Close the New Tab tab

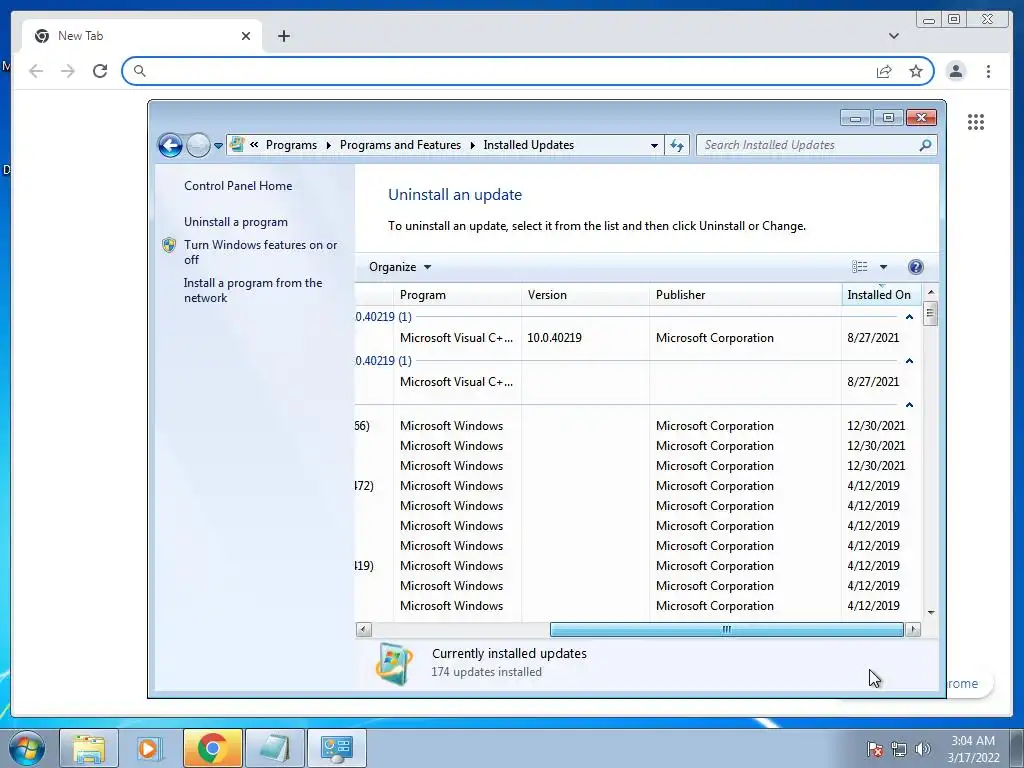(x=246, y=36)
